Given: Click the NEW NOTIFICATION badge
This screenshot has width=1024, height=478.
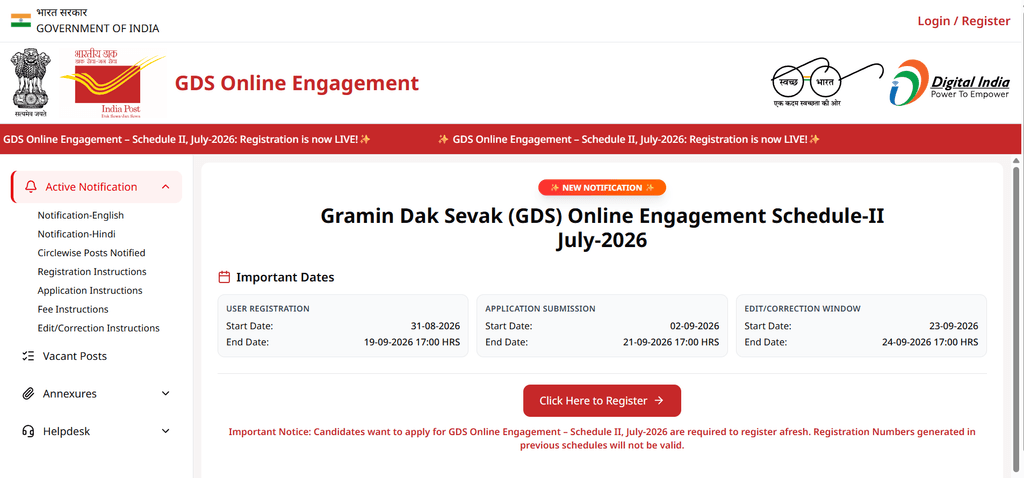Looking at the screenshot, I should coord(602,187).
